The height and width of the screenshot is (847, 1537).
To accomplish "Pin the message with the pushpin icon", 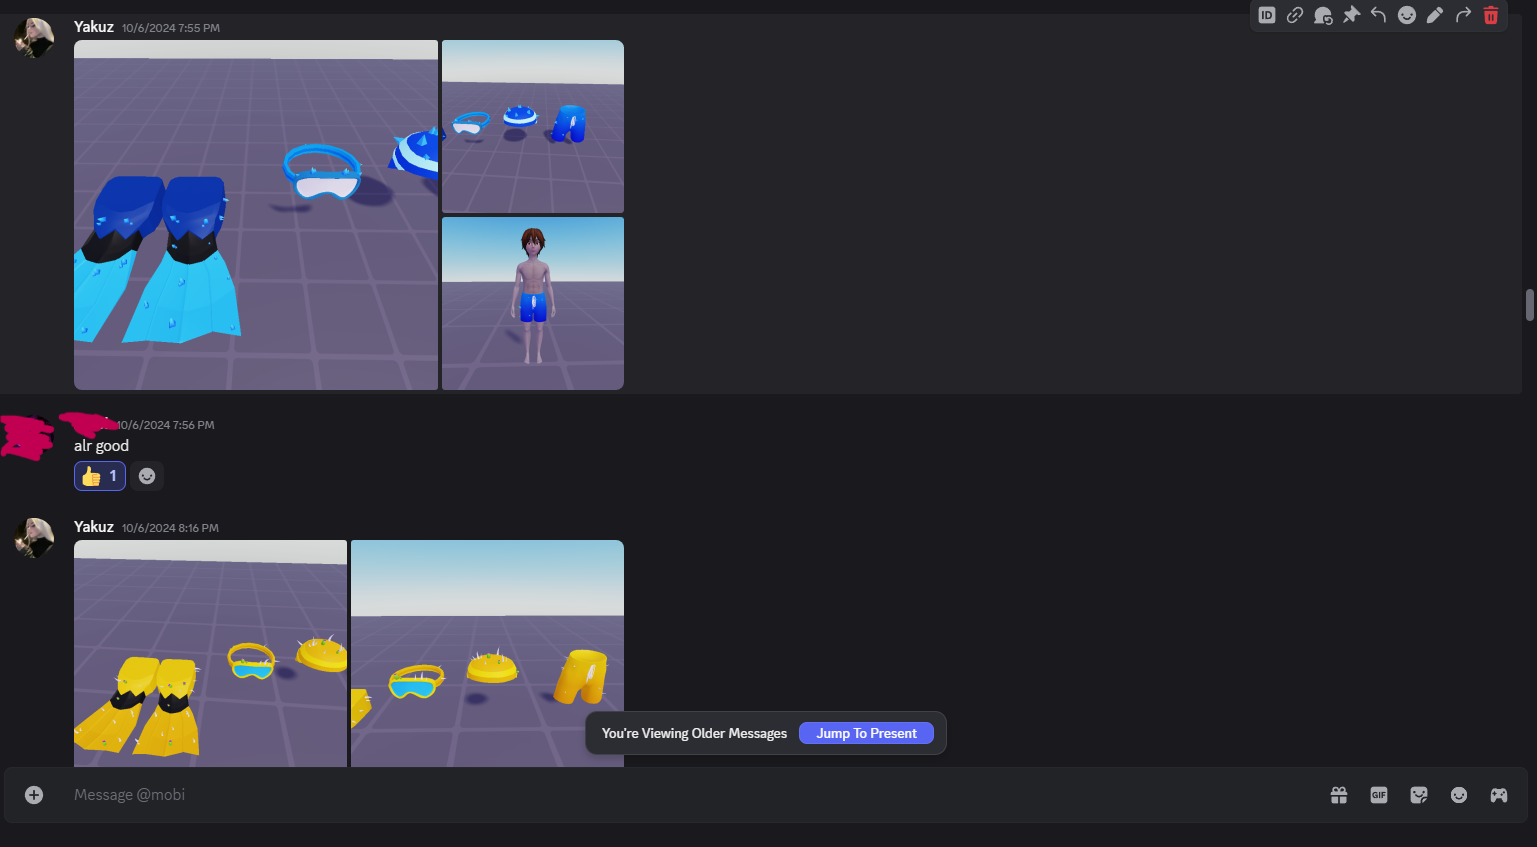I will coord(1351,15).
